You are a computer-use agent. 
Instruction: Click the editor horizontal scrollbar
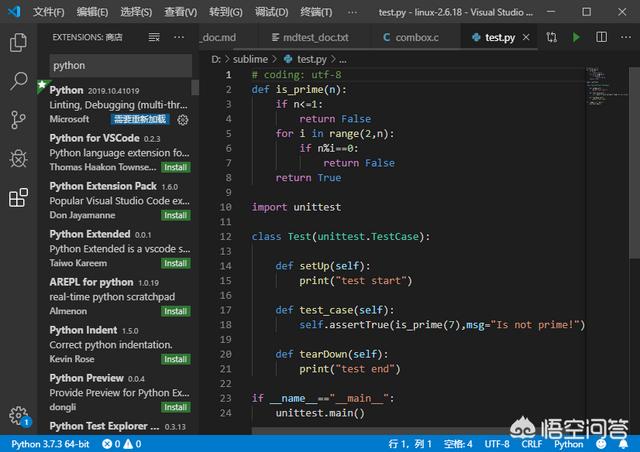380,431
